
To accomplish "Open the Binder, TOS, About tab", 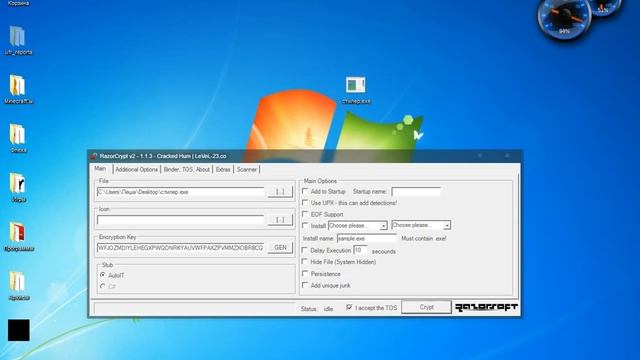I will tap(187, 169).
